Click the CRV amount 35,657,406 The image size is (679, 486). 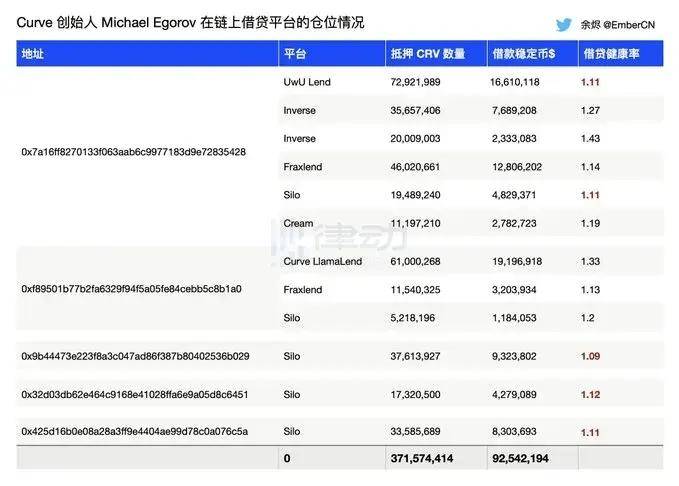(415, 110)
